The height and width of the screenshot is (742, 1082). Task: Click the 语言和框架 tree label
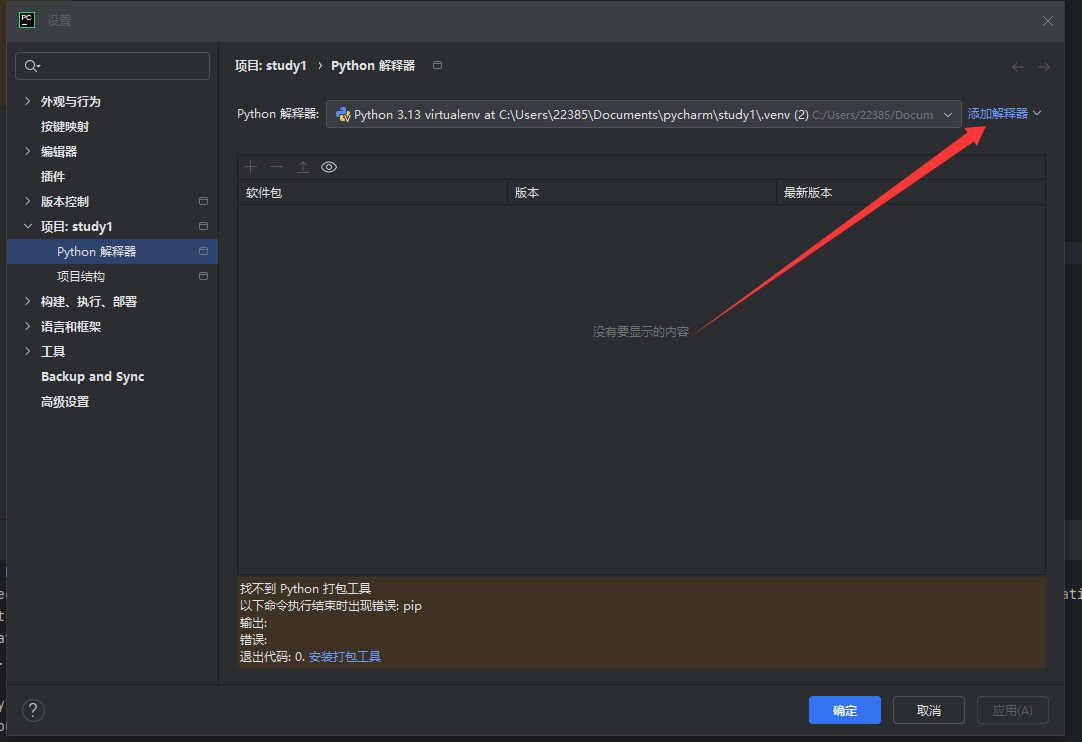pos(70,326)
